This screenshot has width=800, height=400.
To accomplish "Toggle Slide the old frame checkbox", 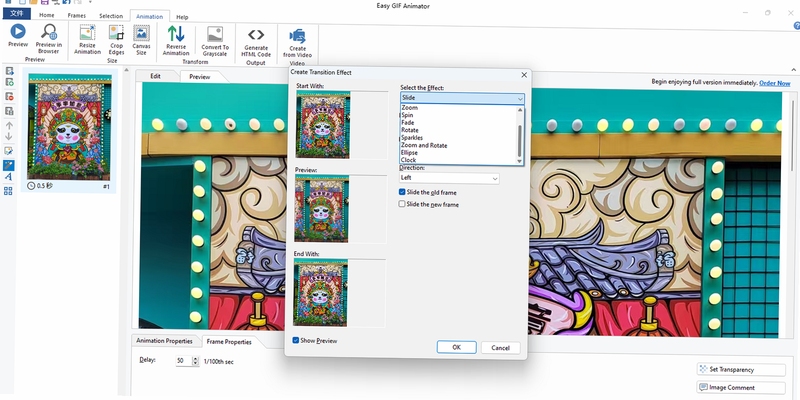I will tap(402, 192).
